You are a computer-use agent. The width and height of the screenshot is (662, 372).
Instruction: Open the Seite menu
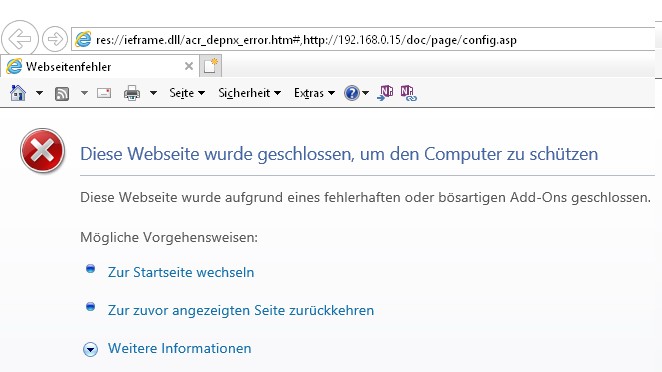[x=187, y=93]
